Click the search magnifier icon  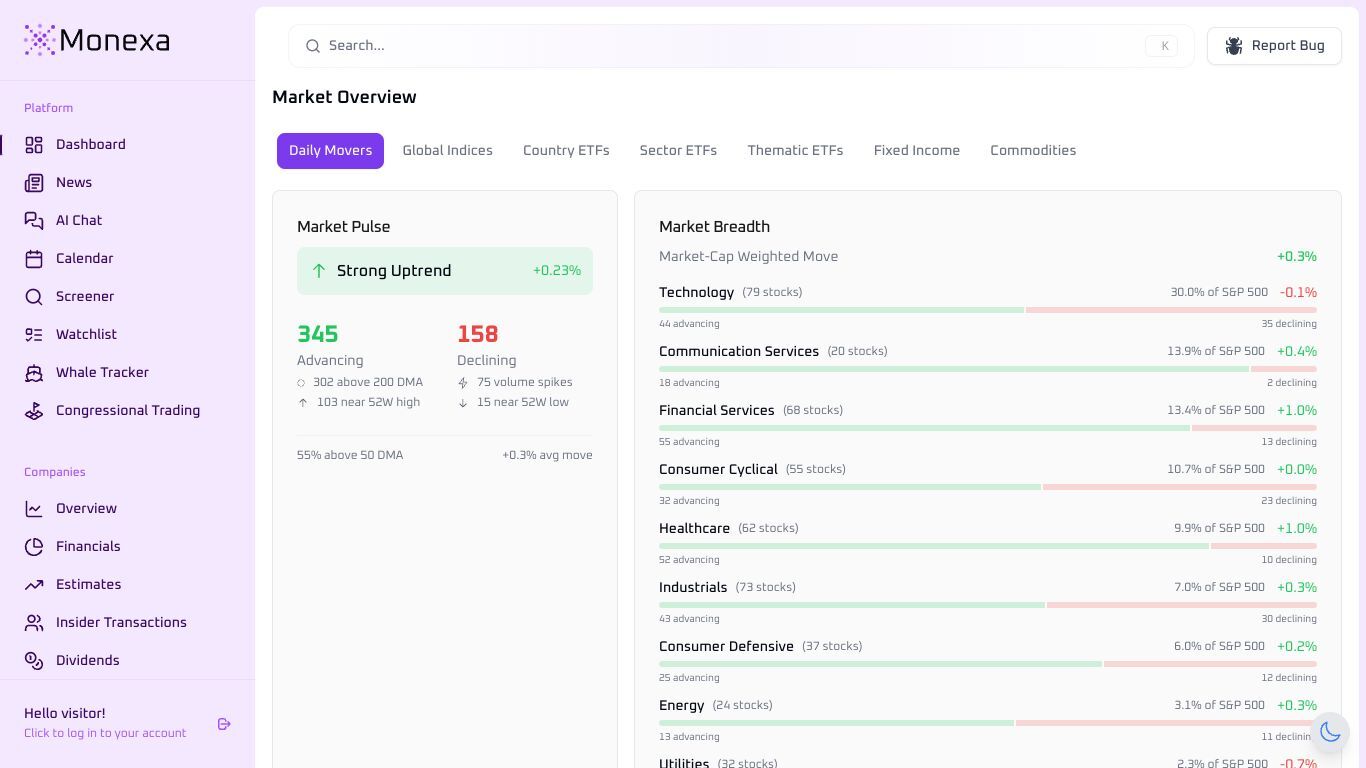click(313, 46)
